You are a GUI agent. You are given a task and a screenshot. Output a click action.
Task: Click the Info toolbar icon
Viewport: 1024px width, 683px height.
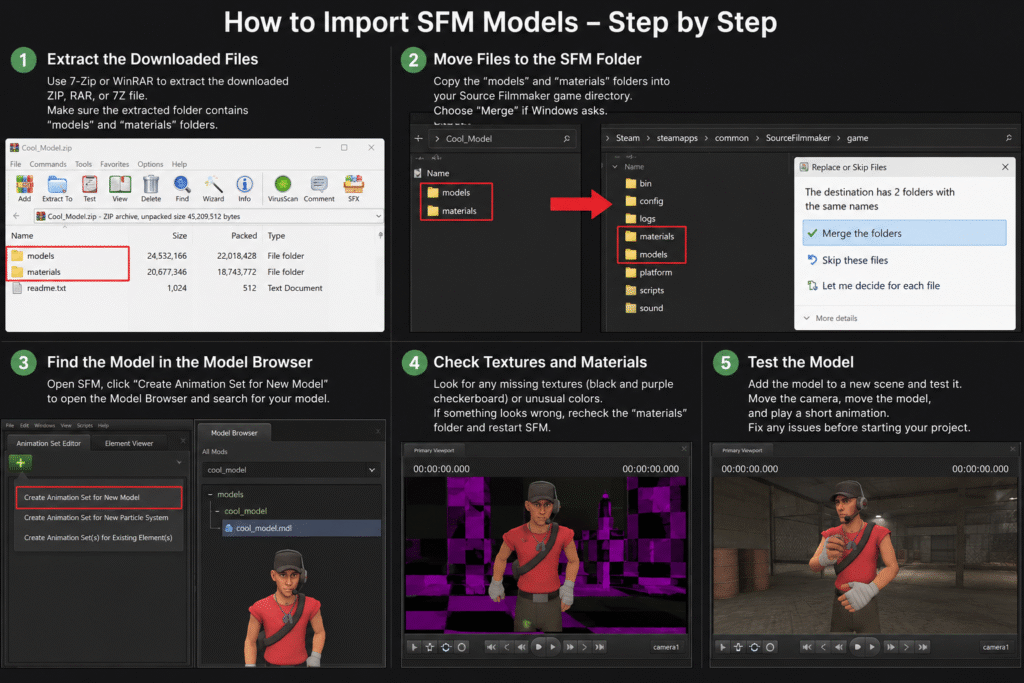[x=244, y=188]
